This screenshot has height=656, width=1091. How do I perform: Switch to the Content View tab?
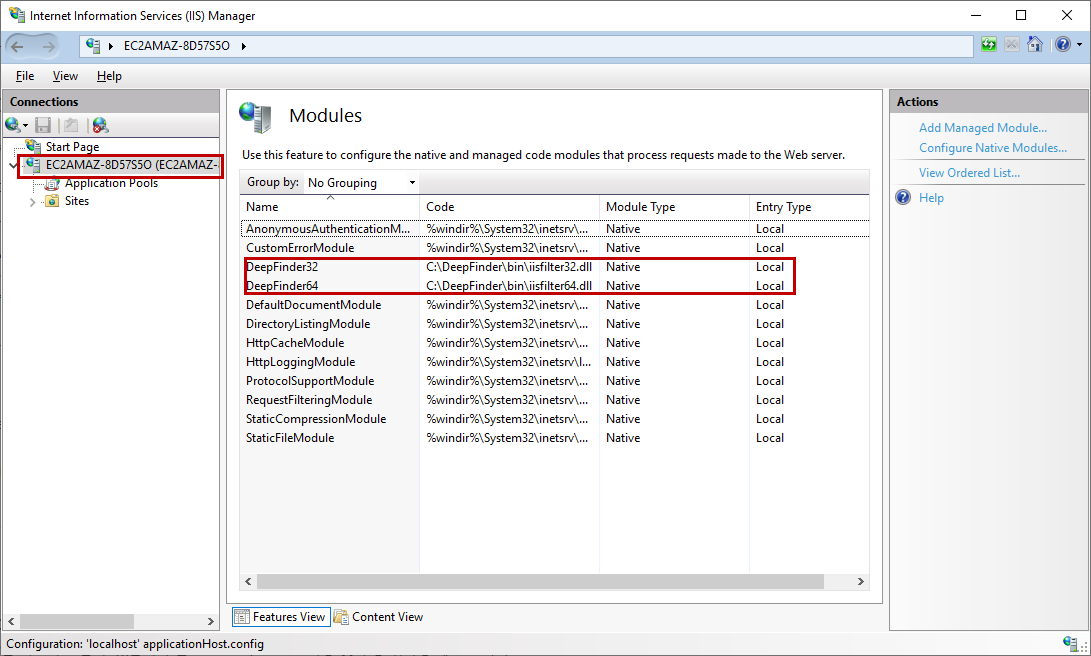click(x=379, y=617)
